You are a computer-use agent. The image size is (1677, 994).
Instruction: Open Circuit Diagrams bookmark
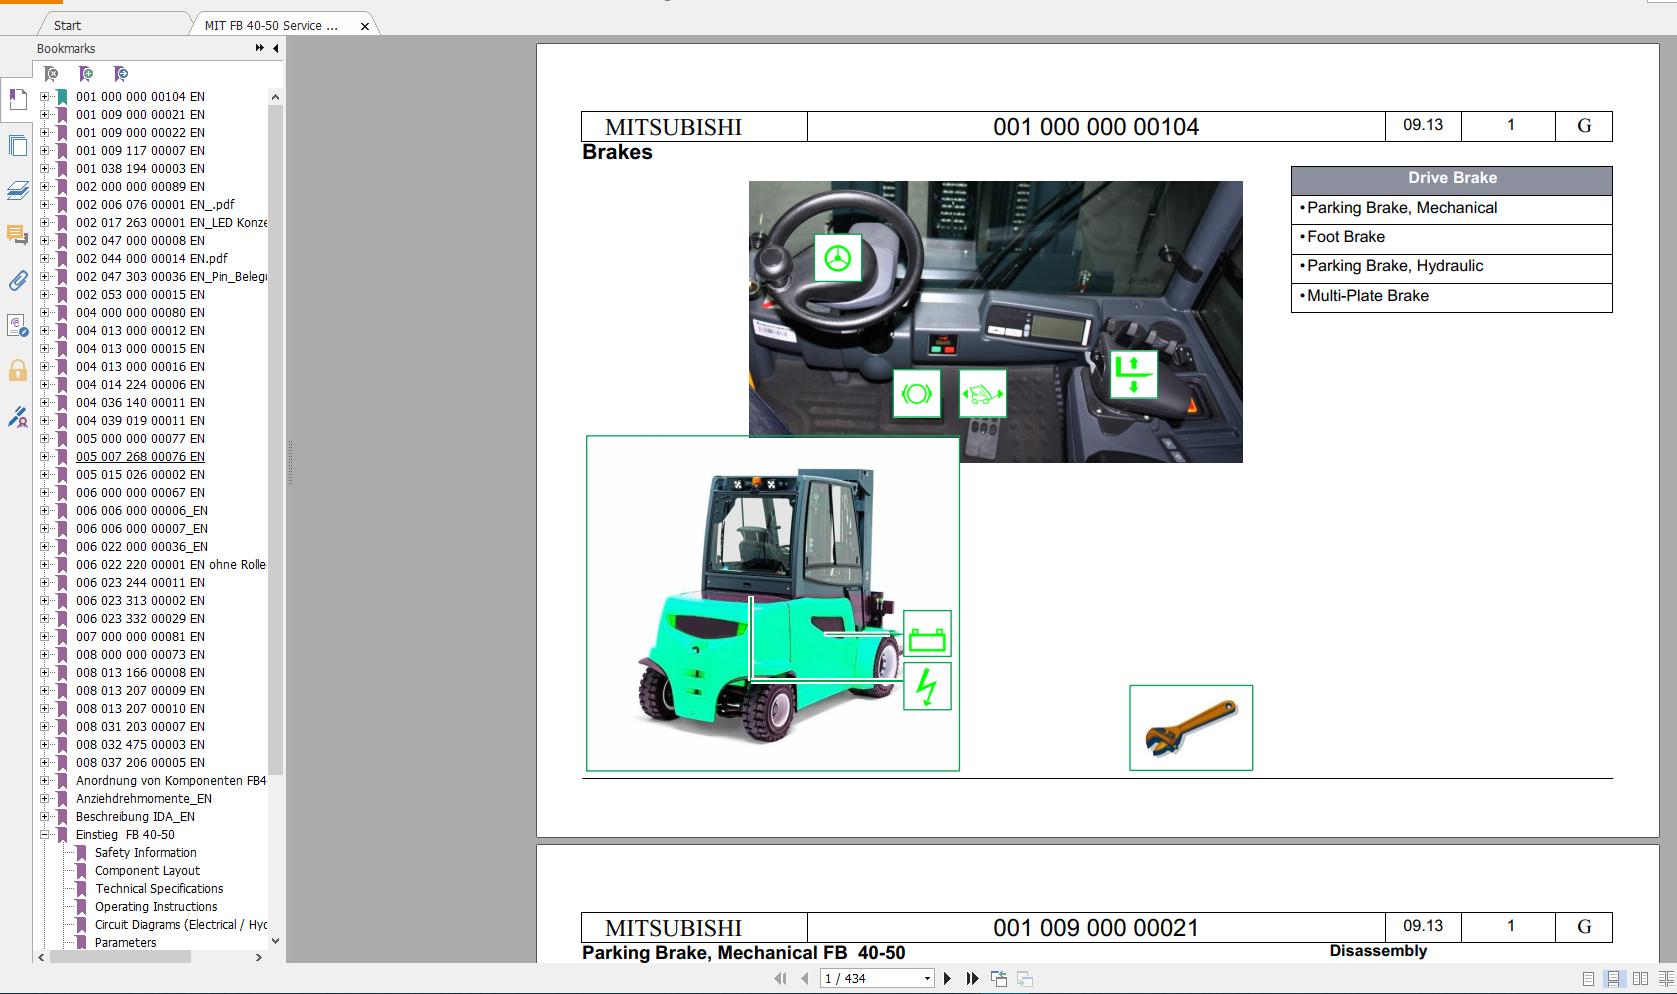pos(181,925)
